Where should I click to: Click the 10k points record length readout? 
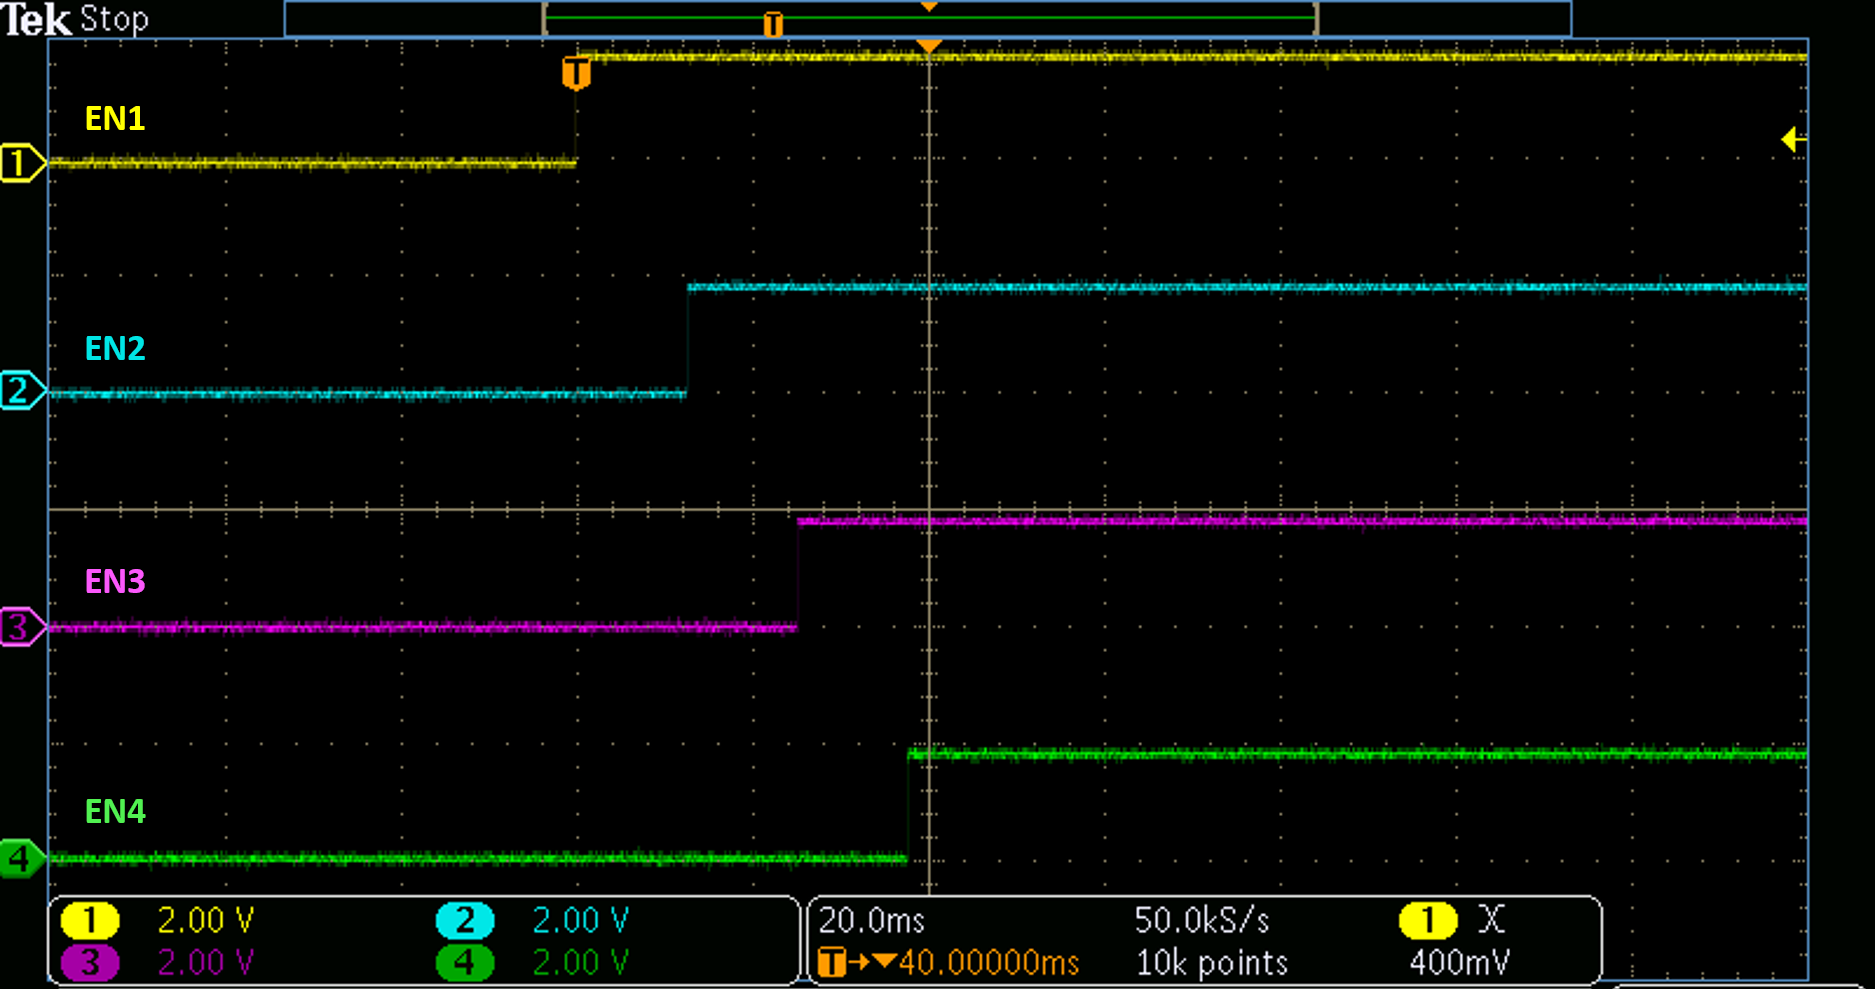[1210, 961]
